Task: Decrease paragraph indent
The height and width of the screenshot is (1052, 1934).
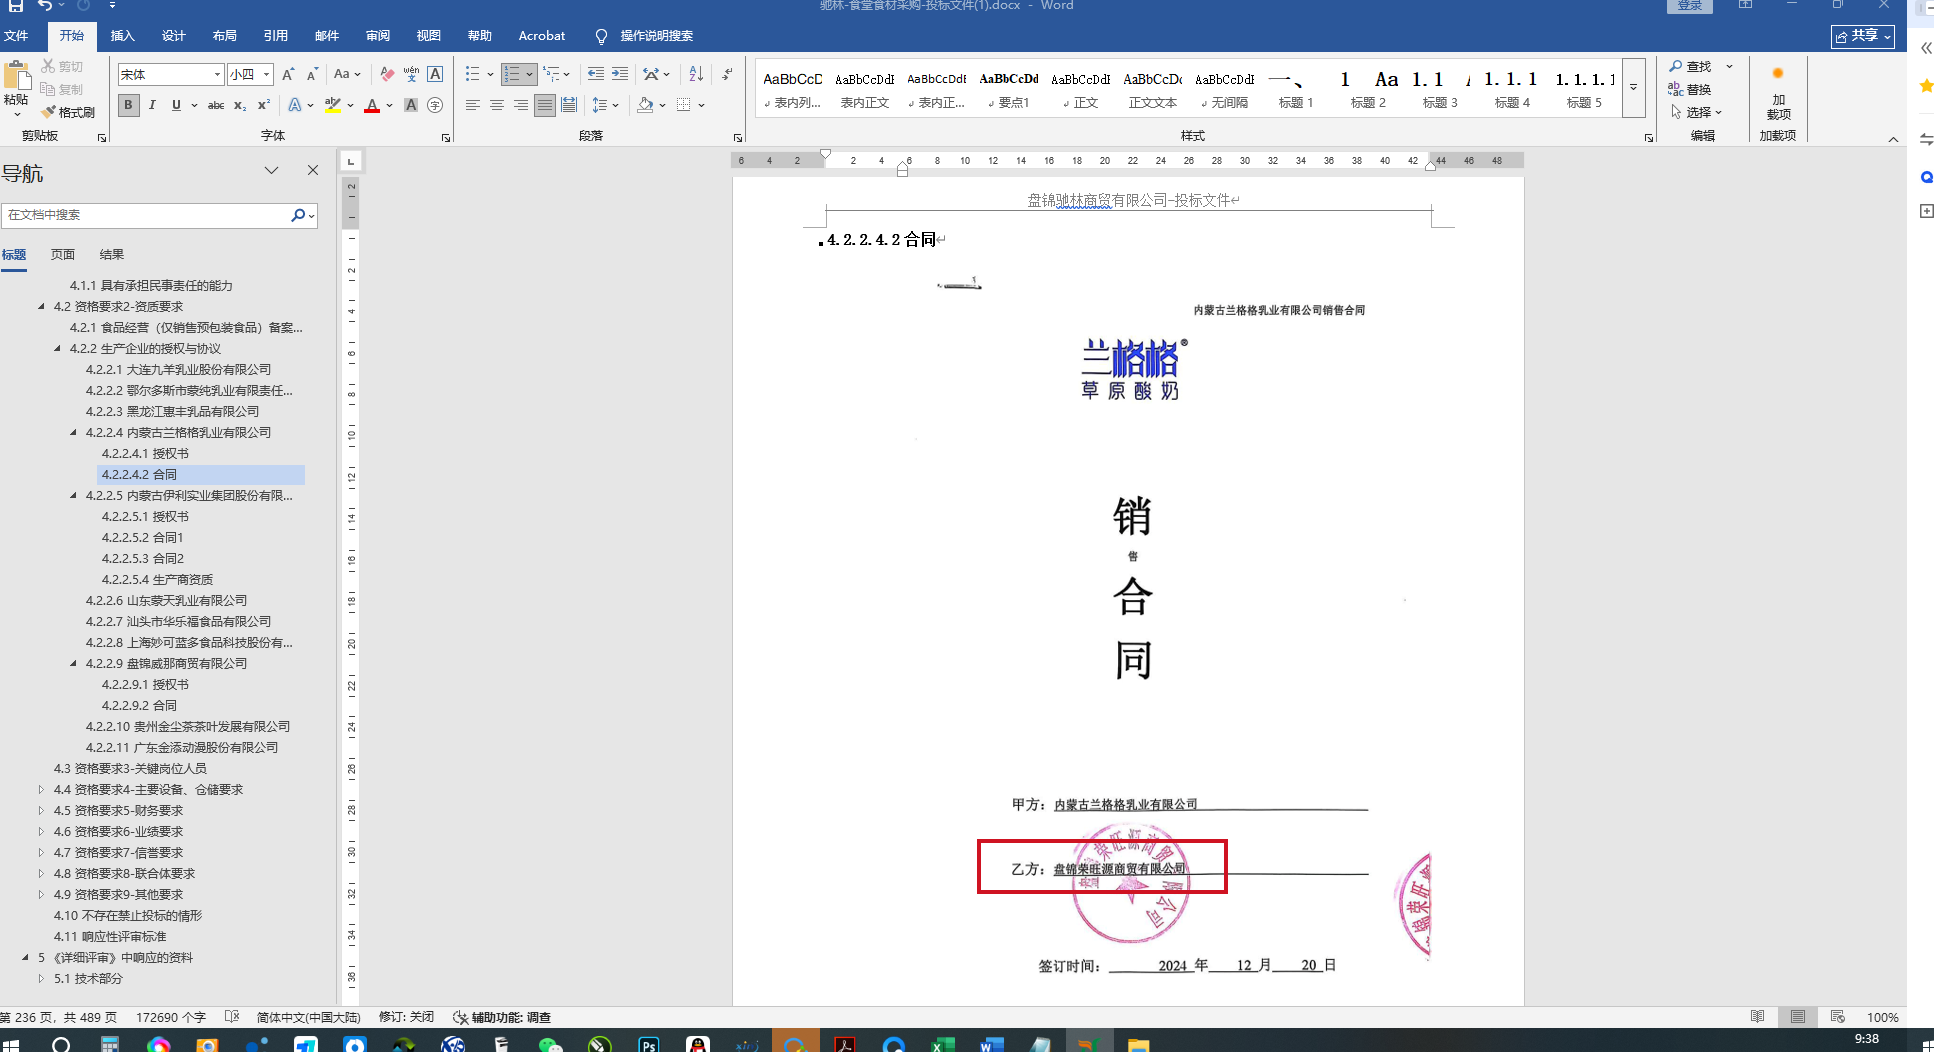Action: 596,74
